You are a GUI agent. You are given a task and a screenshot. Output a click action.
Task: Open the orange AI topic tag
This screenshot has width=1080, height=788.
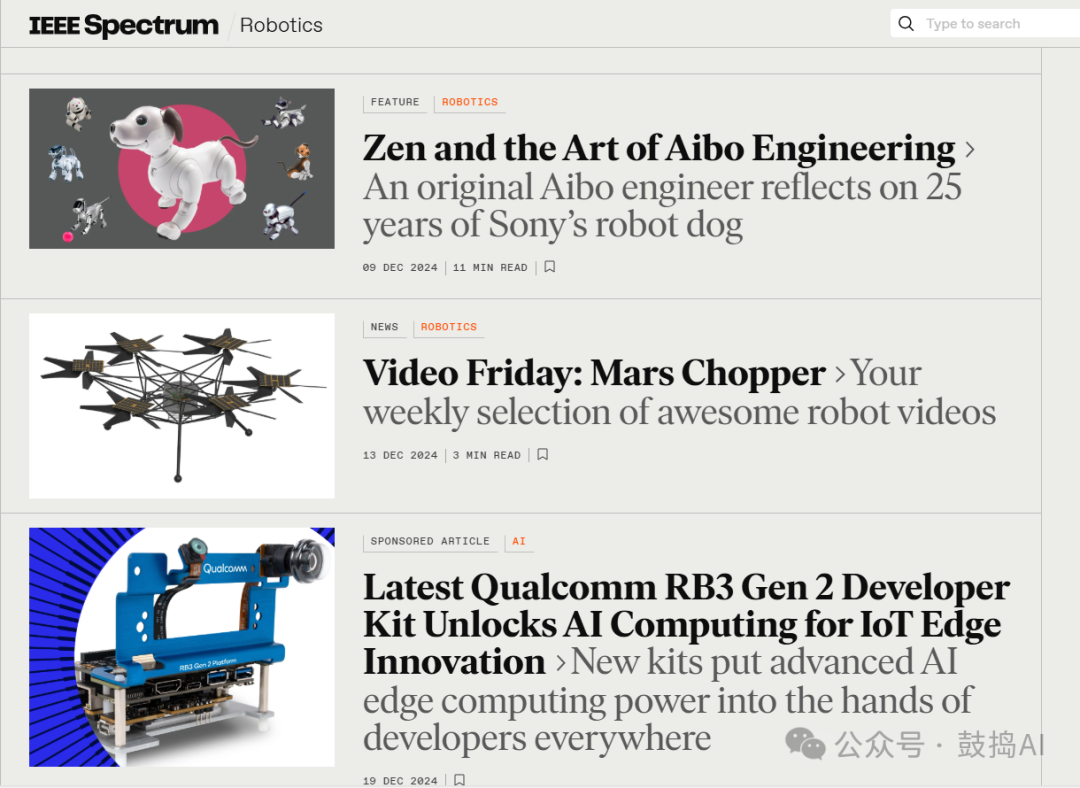pyautogui.click(x=519, y=541)
